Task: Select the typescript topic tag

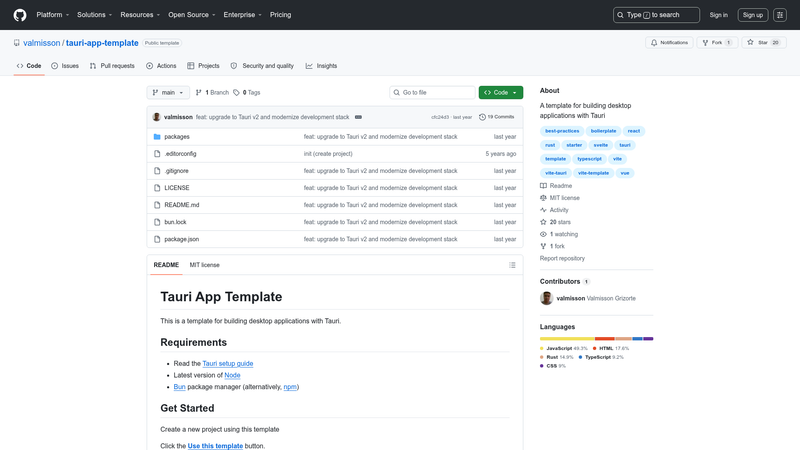Action: (589, 159)
